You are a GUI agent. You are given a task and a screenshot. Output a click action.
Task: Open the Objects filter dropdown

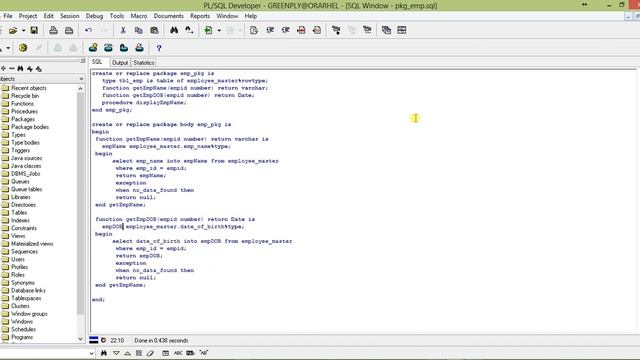point(81,79)
